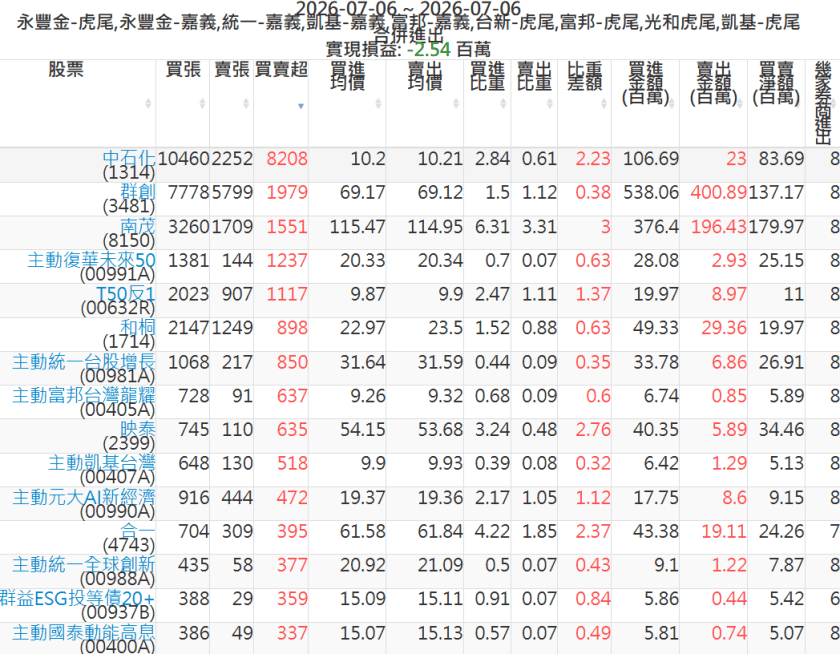Screen dimensions: 840x654
Task: Select net amount 26.91 in 00981A row
Action: 781,362
